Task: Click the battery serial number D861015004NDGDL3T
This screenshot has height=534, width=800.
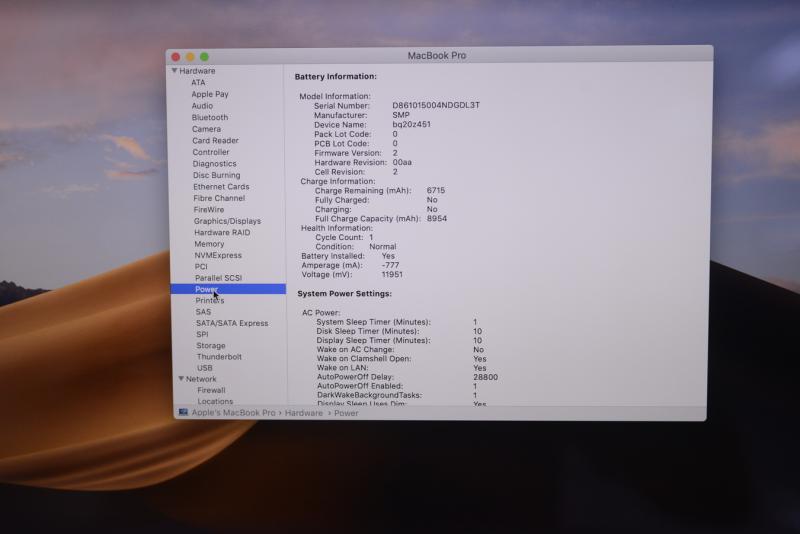Action: [436, 105]
